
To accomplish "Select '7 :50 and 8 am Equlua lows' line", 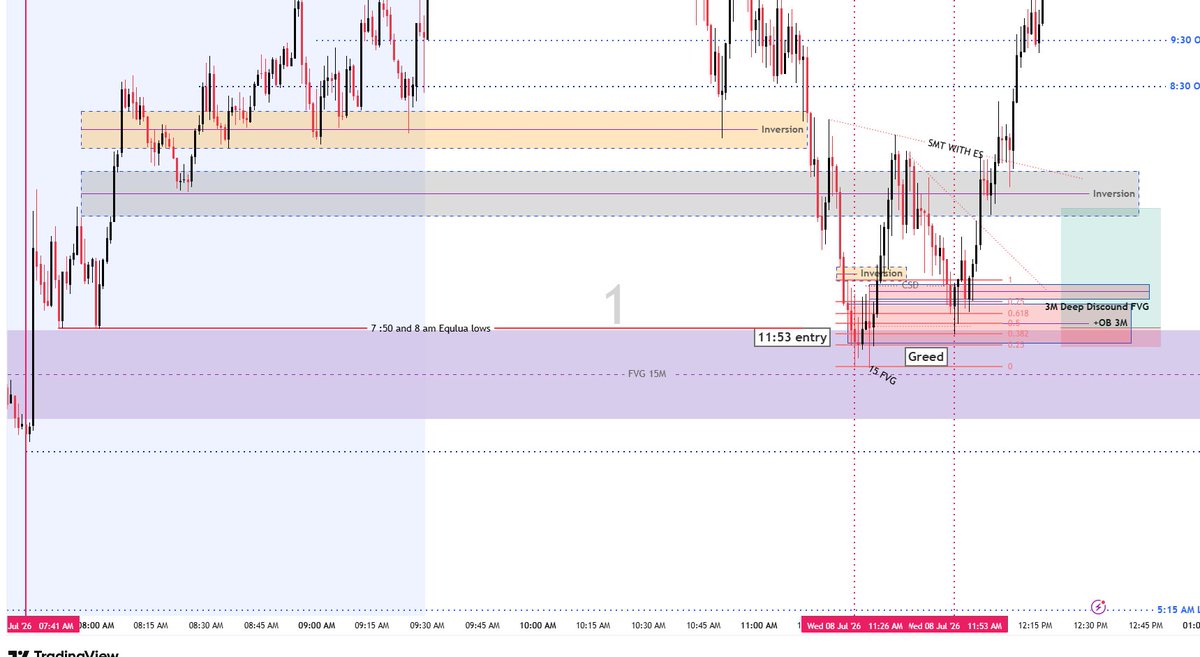I will [x=430, y=328].
